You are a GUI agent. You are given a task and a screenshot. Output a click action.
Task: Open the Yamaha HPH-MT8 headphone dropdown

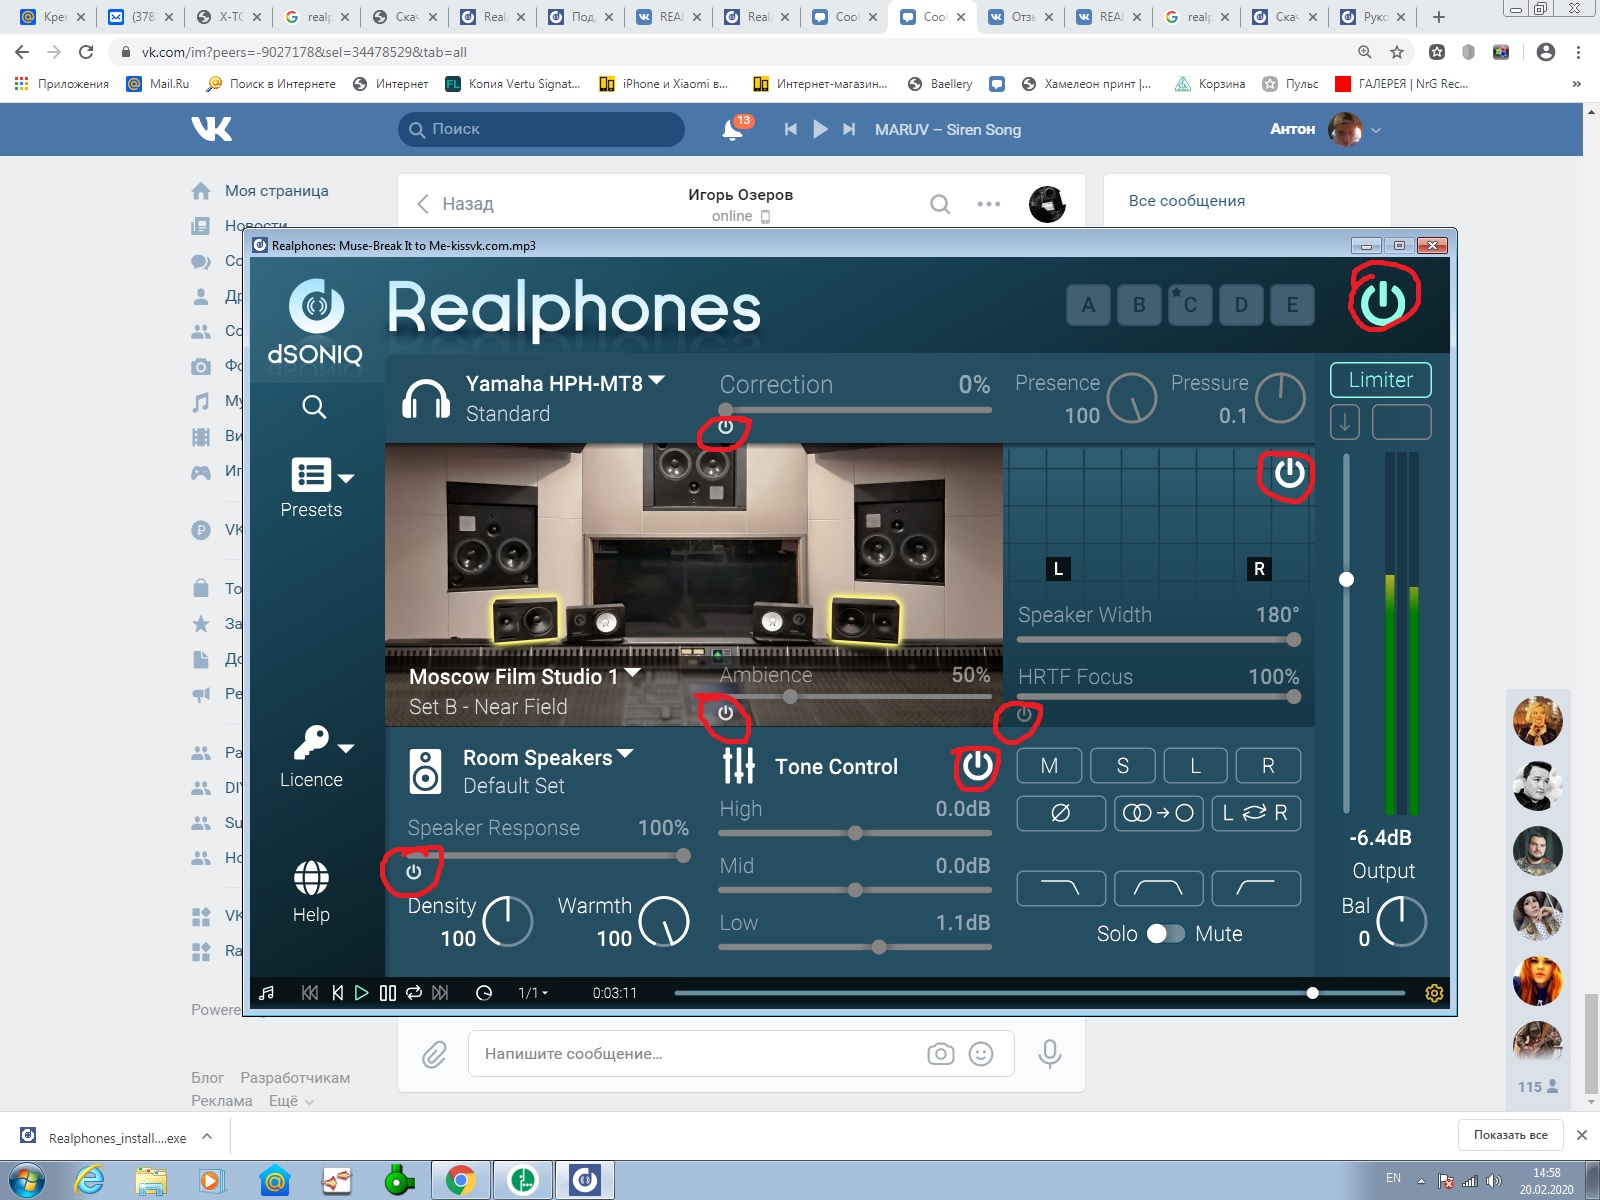656,380
